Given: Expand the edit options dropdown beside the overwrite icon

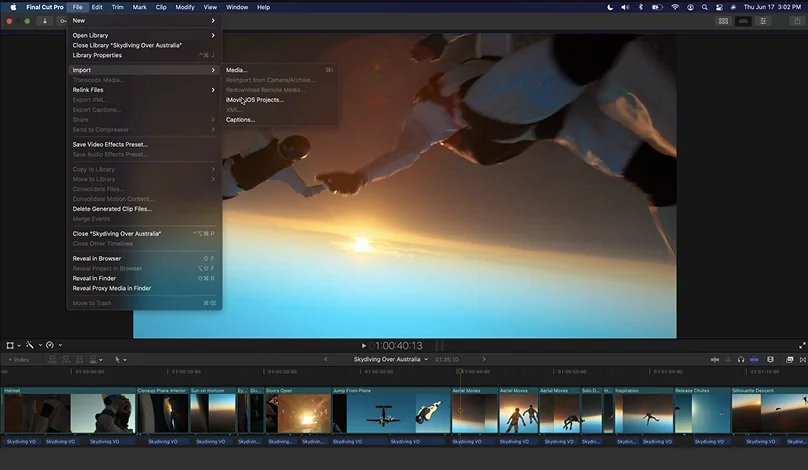Looking at the screenshot, I should (x=100, y=360).
